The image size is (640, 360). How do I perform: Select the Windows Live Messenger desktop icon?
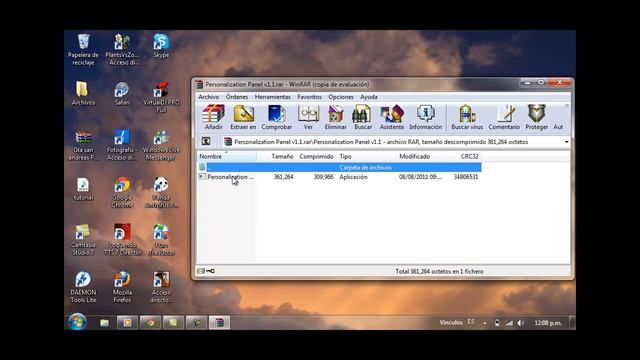pyautogui.click(x=160, y=145)
